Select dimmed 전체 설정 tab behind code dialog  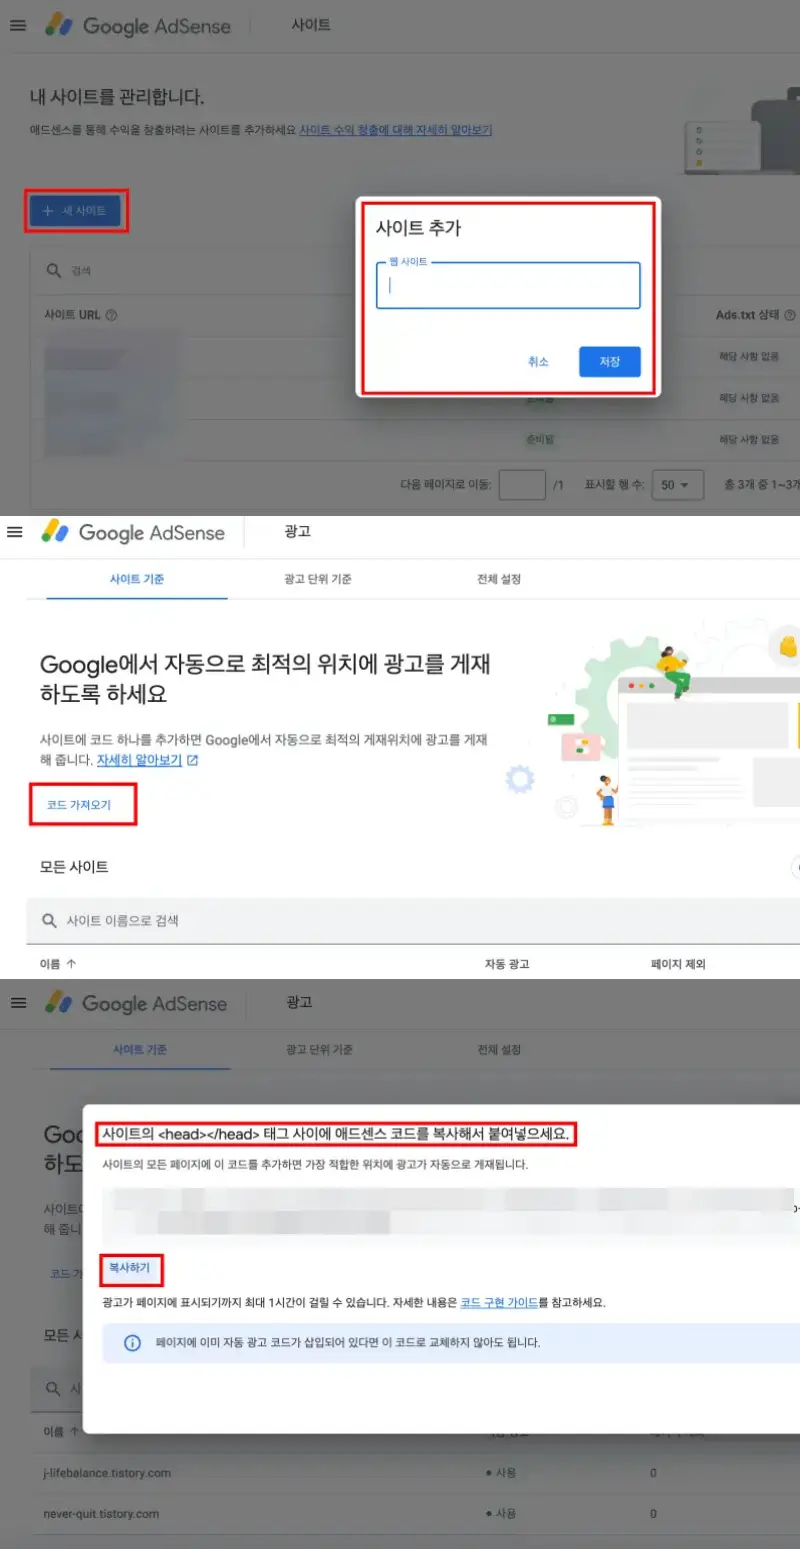tap(499, 1050)
